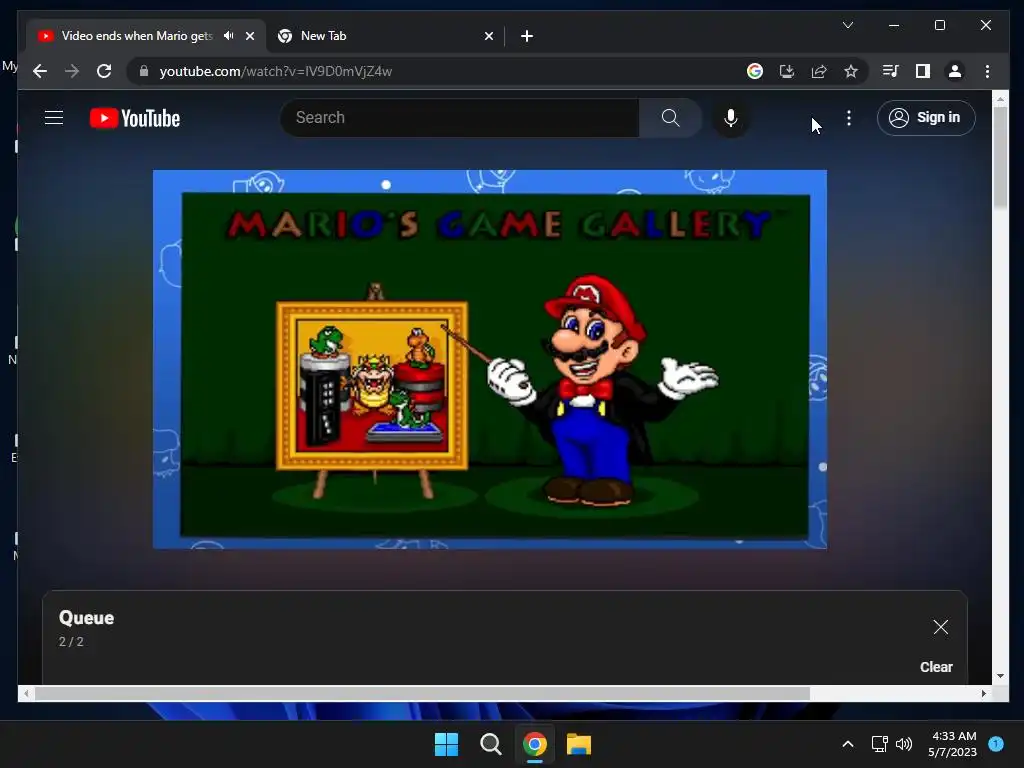
Task: Open a new browser tab
Action: pos(527,36)
